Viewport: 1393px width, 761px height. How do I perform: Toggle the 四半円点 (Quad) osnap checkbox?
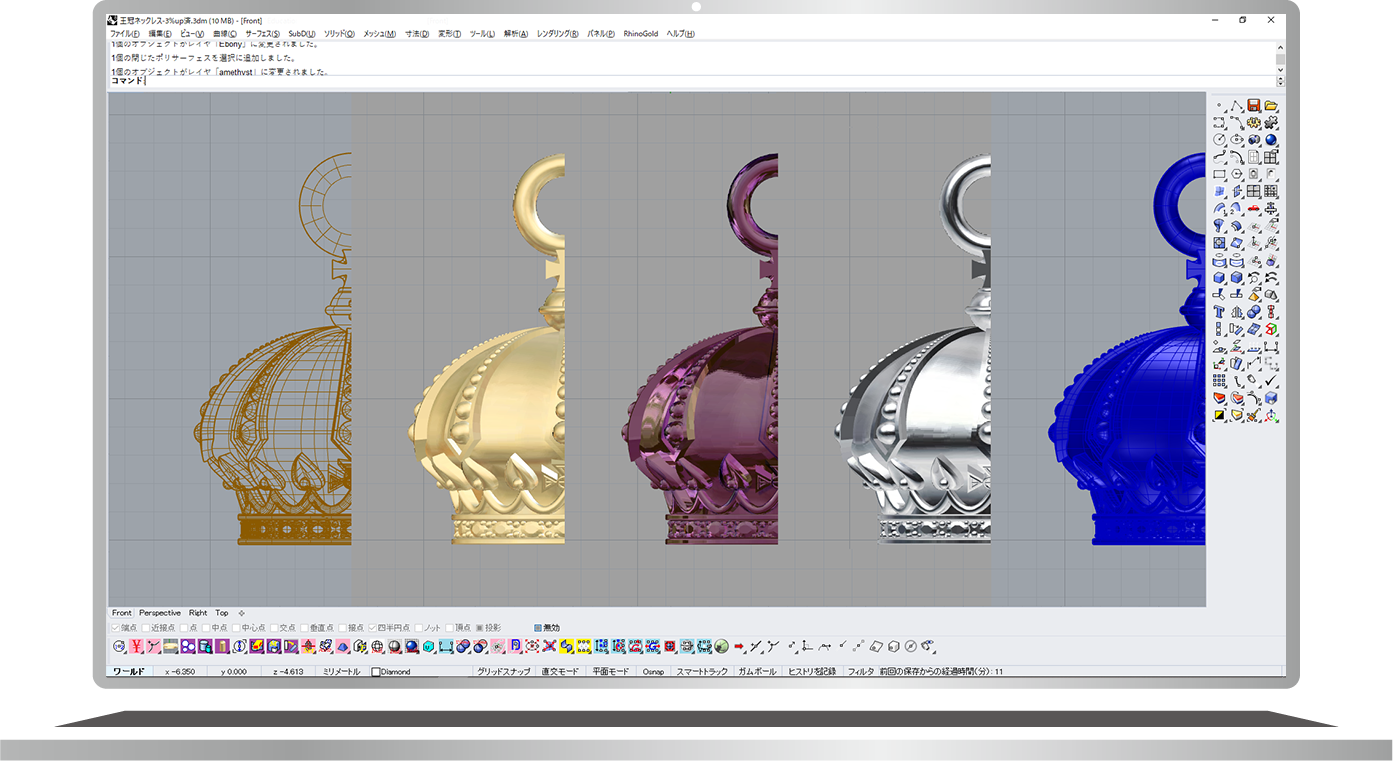373,628
